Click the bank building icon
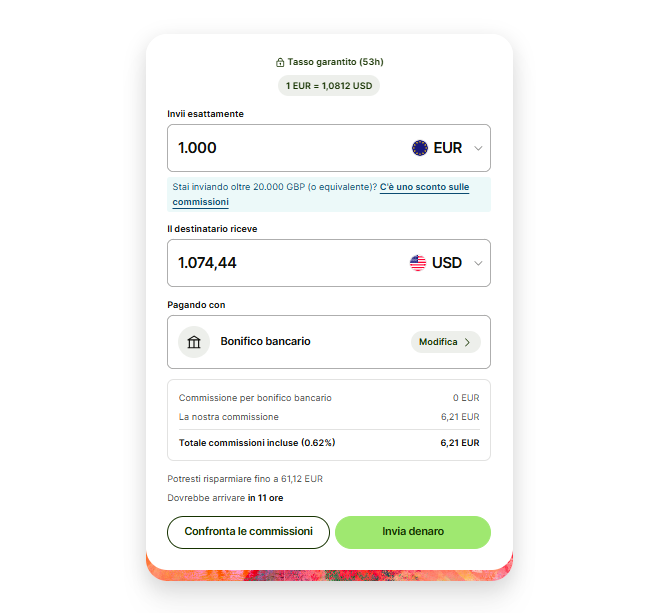 pyautogui.click(x=194, y=342)
